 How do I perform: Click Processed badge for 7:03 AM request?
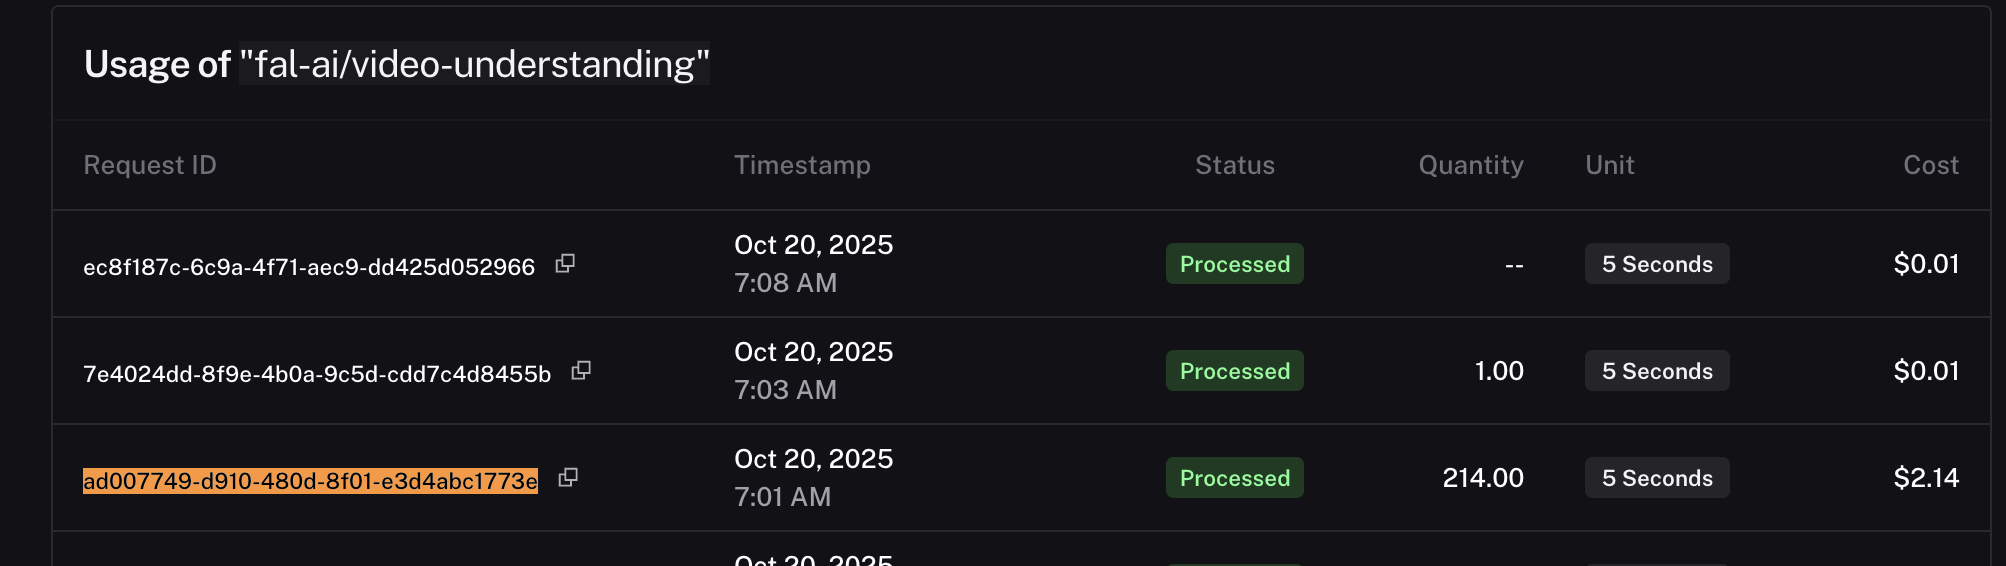(x=1235, y=371)
